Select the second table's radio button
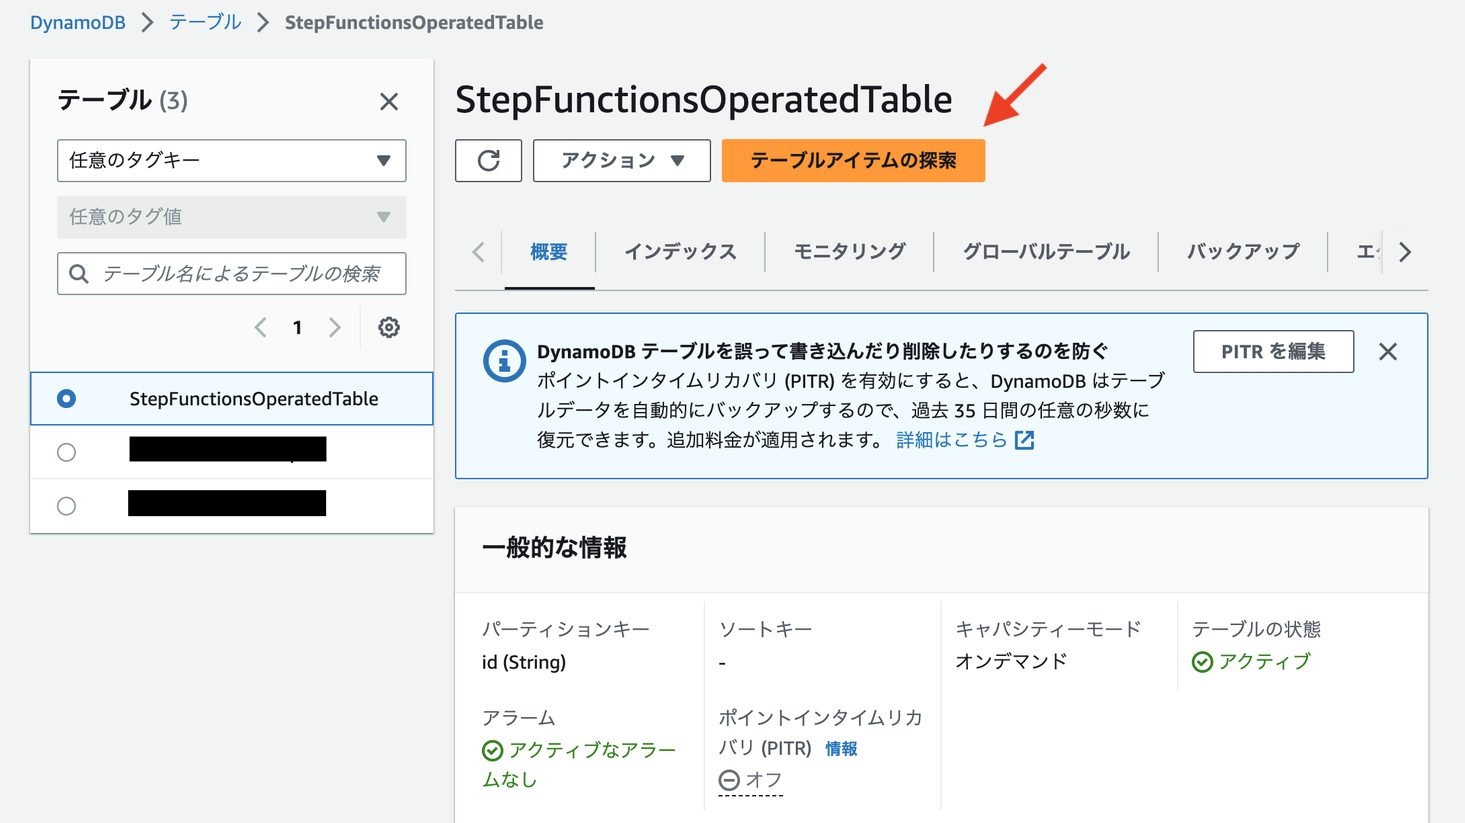Viewport: 1465px width, 823px height. [66, 452]
